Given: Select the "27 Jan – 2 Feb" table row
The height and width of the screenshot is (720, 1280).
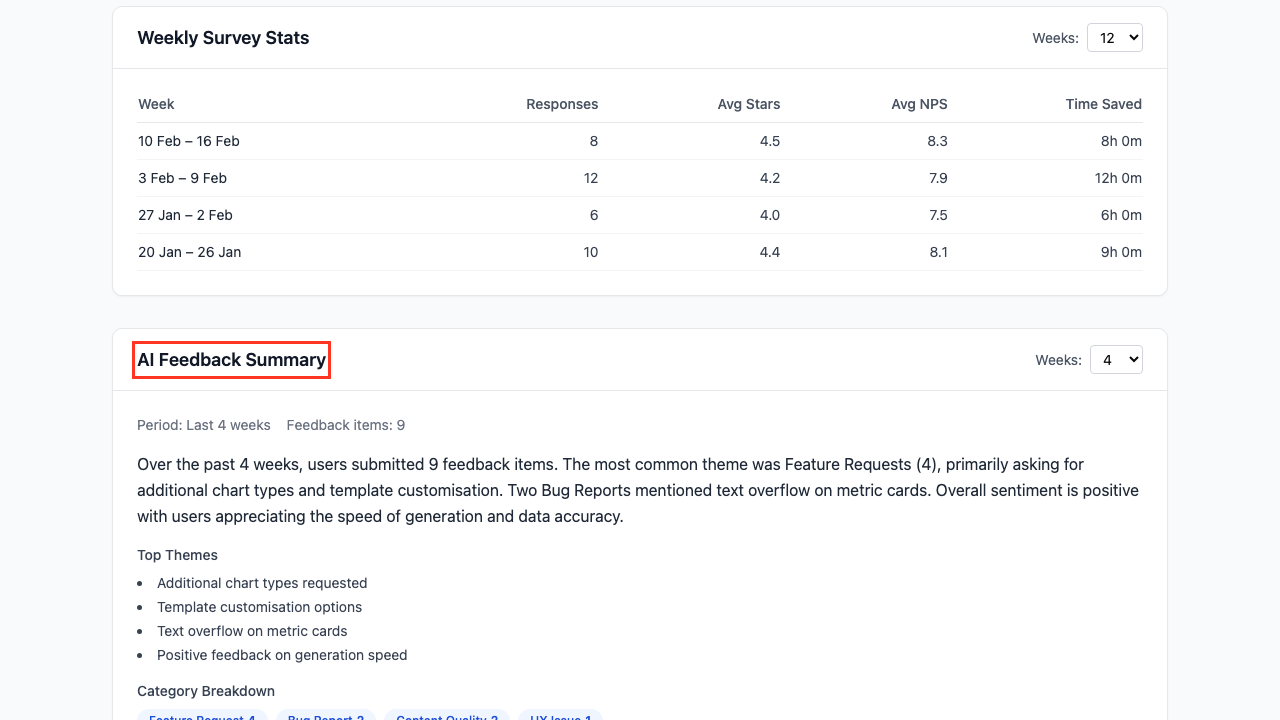Looking at the screenshot, I should (185, 215).
